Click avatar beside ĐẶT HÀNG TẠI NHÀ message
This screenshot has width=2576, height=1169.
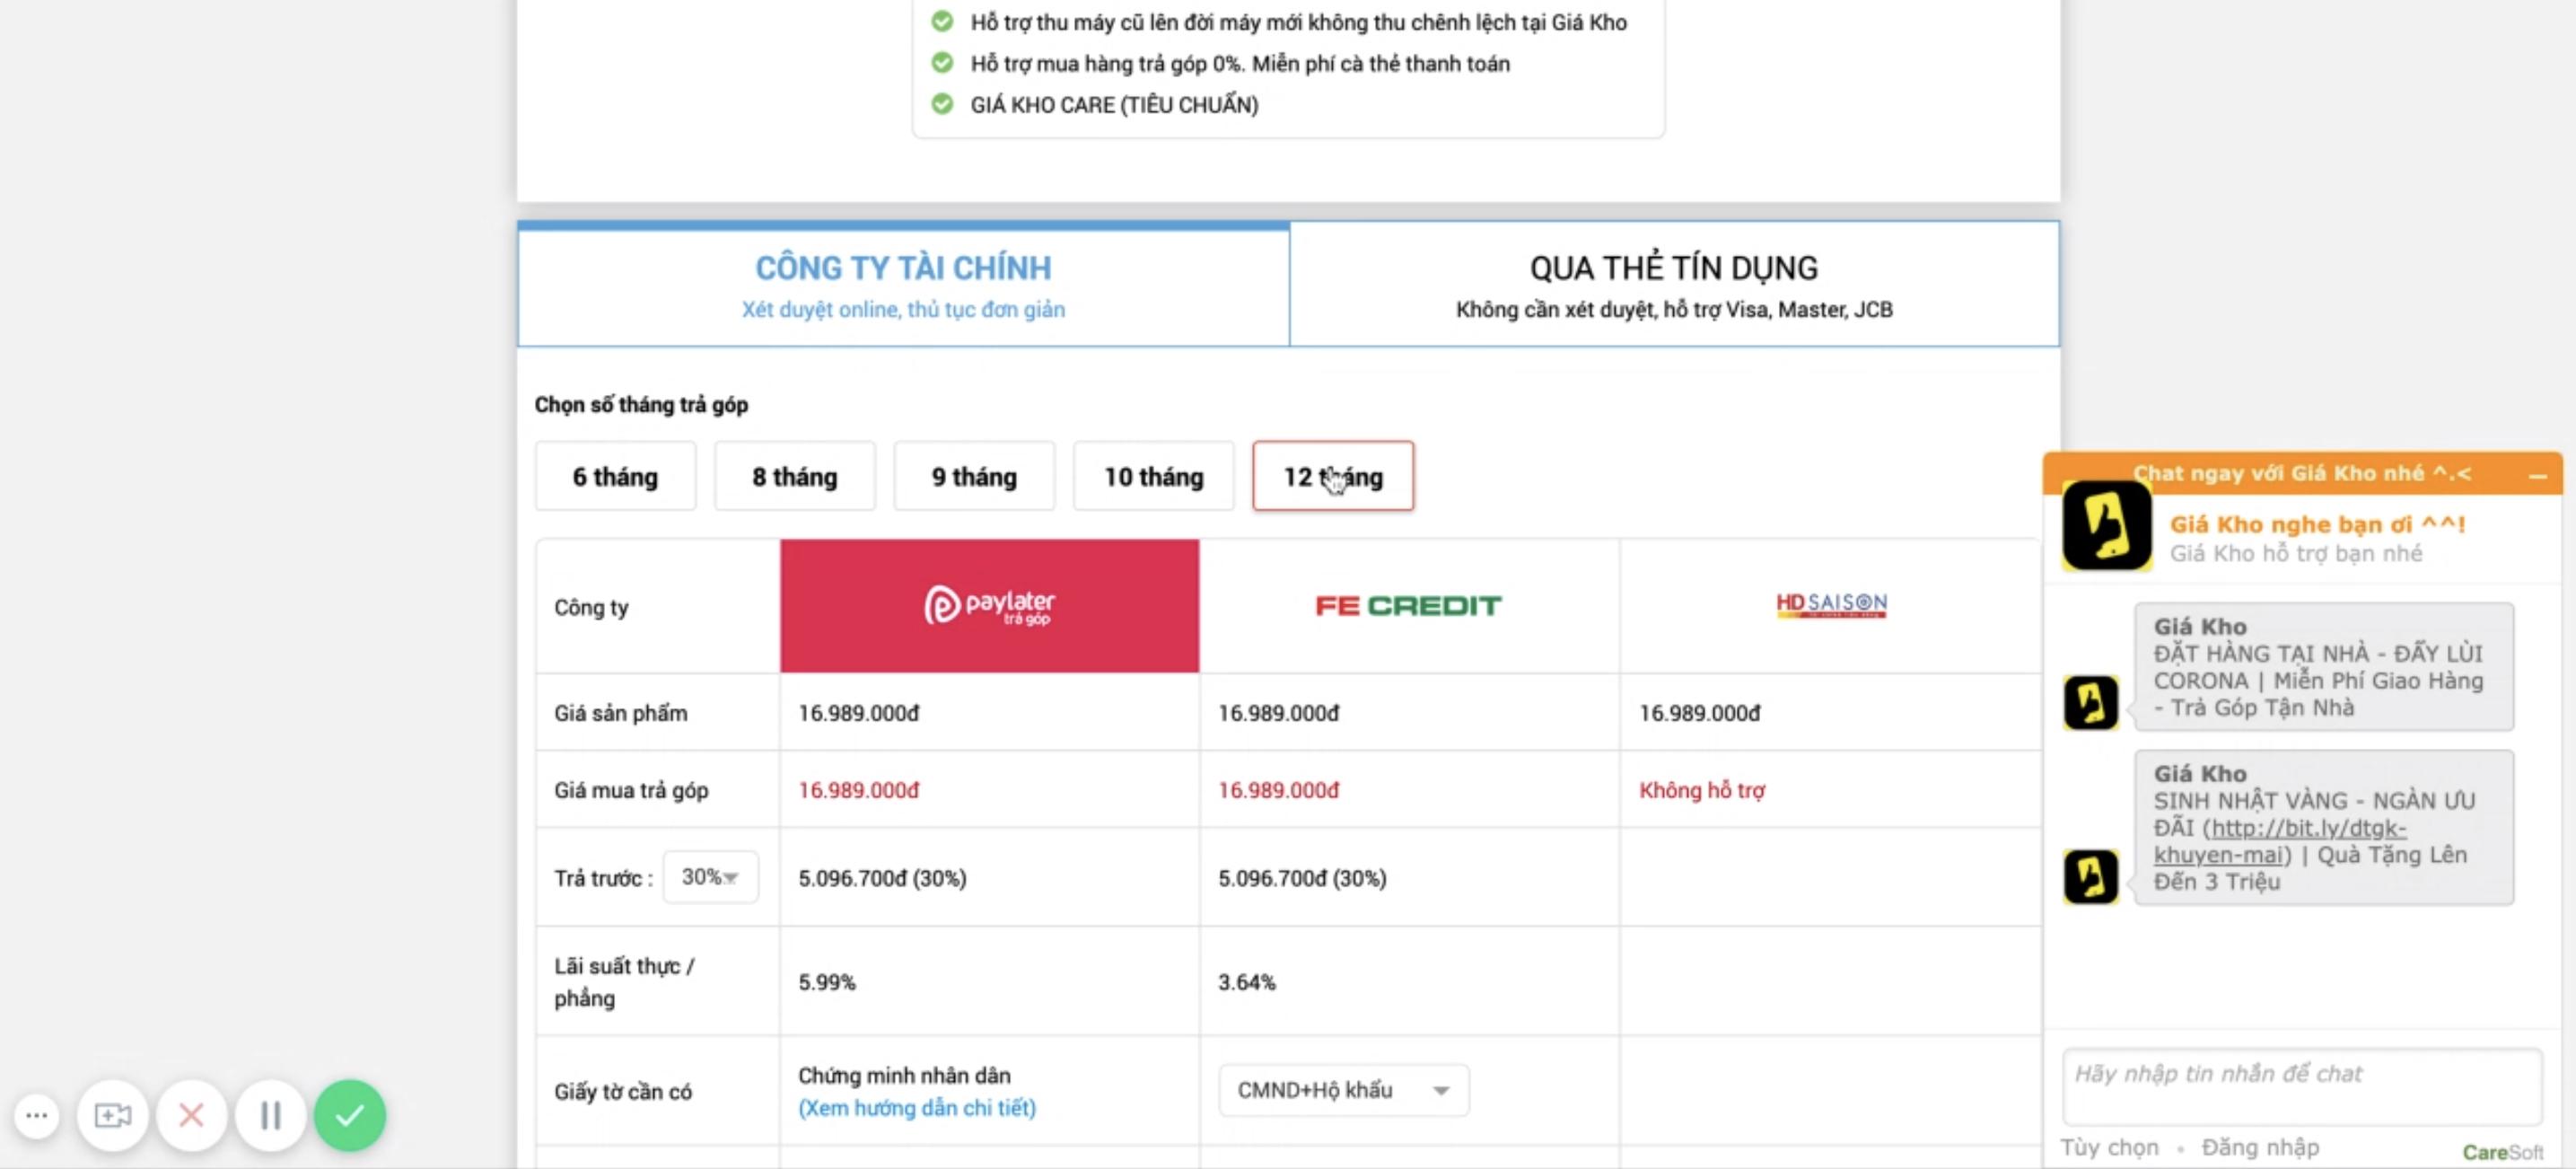pos(2090,702)
